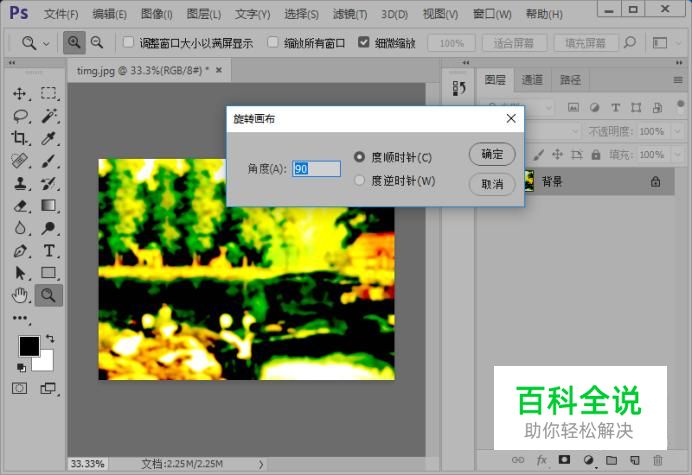Open the extra tools ellipsis menu
Viewport: 692px width, 475px height.
tap(20, 318)
